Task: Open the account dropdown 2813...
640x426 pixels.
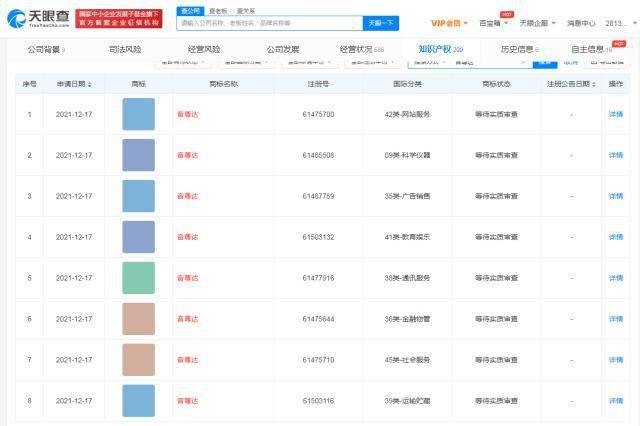Action: pos(621,23)
